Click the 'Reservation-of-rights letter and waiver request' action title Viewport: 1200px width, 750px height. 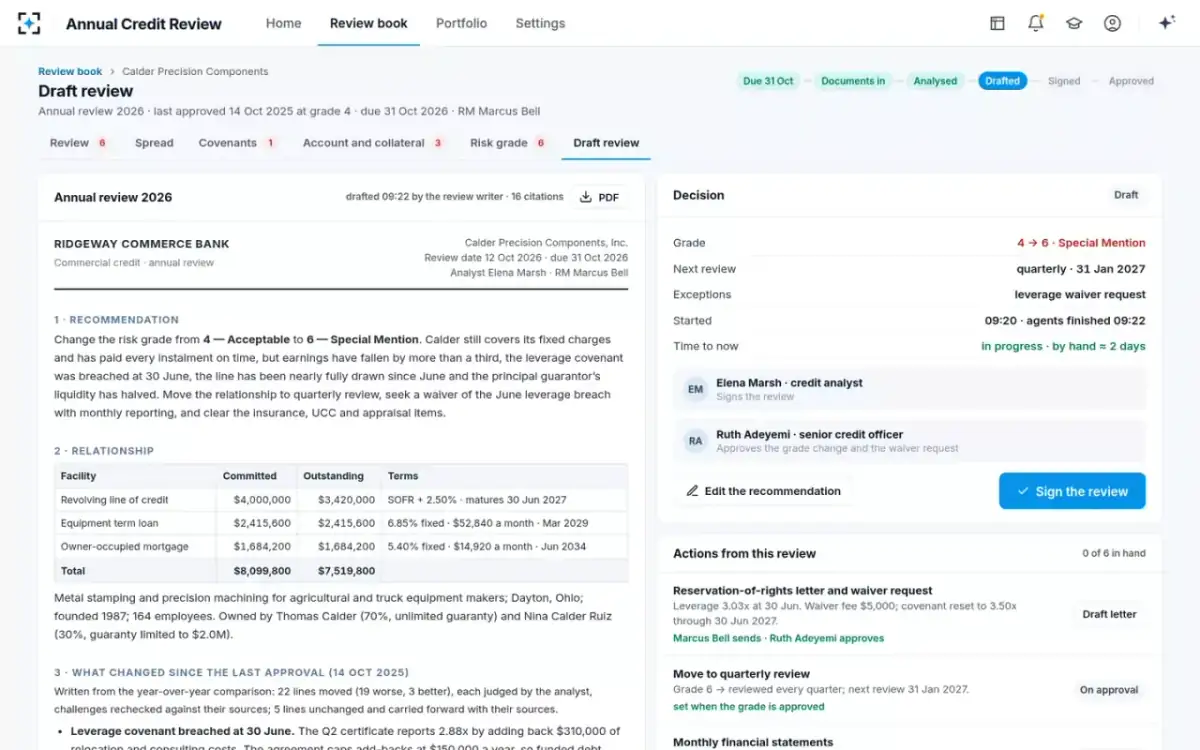coord(803,591)
